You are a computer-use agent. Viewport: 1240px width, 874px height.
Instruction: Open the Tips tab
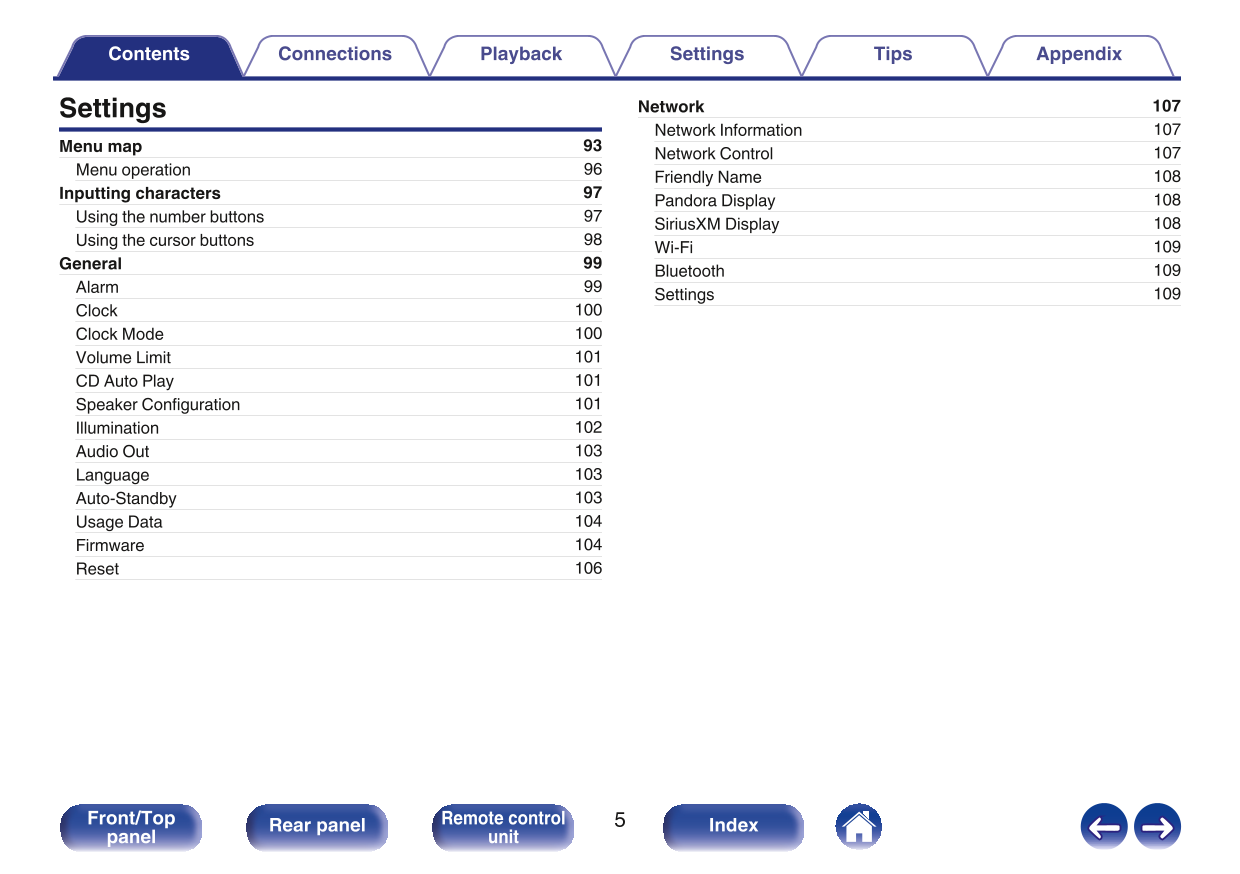[x=892, y=55]
